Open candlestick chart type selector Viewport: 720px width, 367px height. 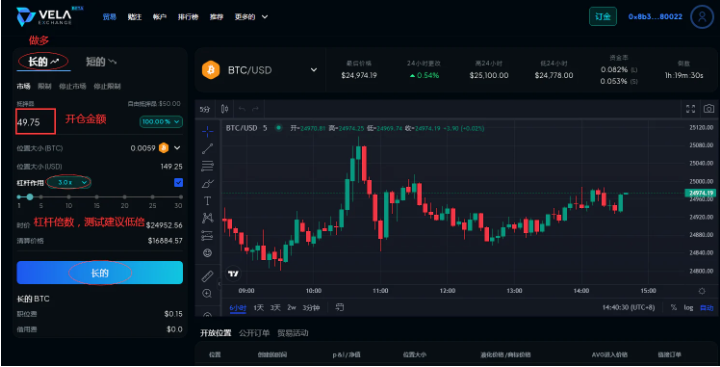point(225,109)
